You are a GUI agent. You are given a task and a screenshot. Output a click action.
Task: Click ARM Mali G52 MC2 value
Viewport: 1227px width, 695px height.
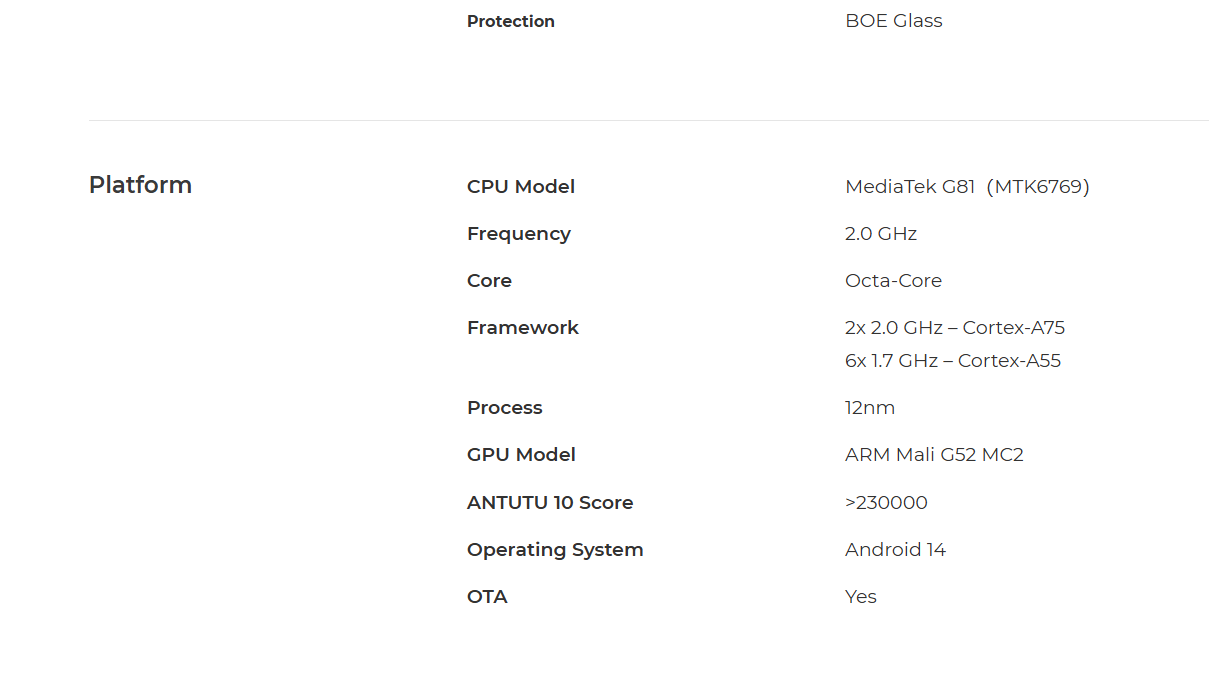pyautogui.click(x=934, y=455)
